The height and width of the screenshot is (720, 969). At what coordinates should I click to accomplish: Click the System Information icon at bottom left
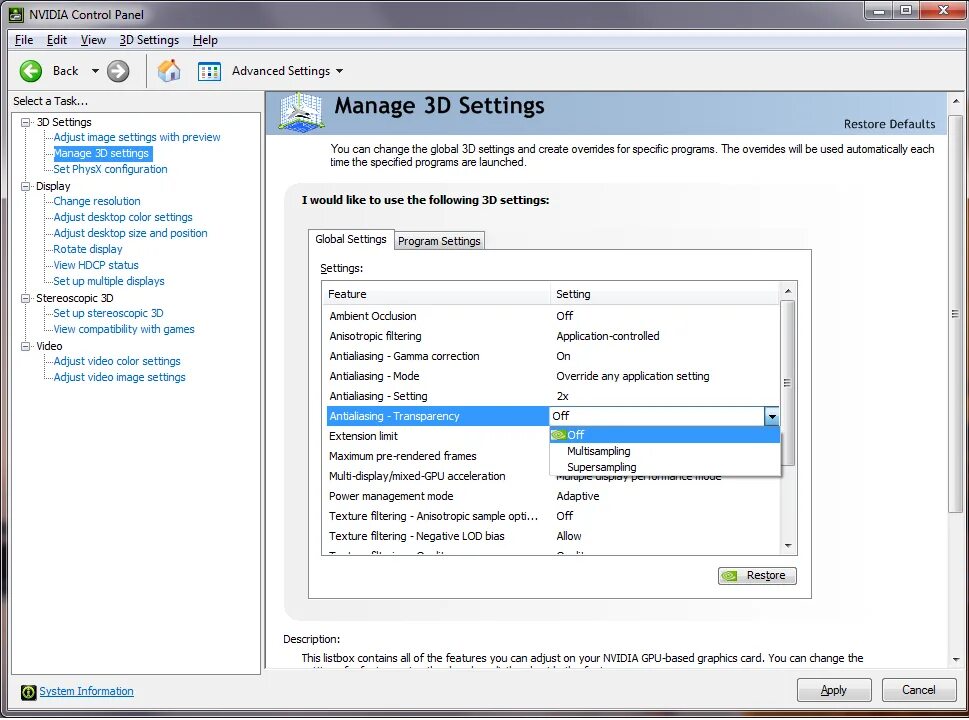(x=28, y=692)
